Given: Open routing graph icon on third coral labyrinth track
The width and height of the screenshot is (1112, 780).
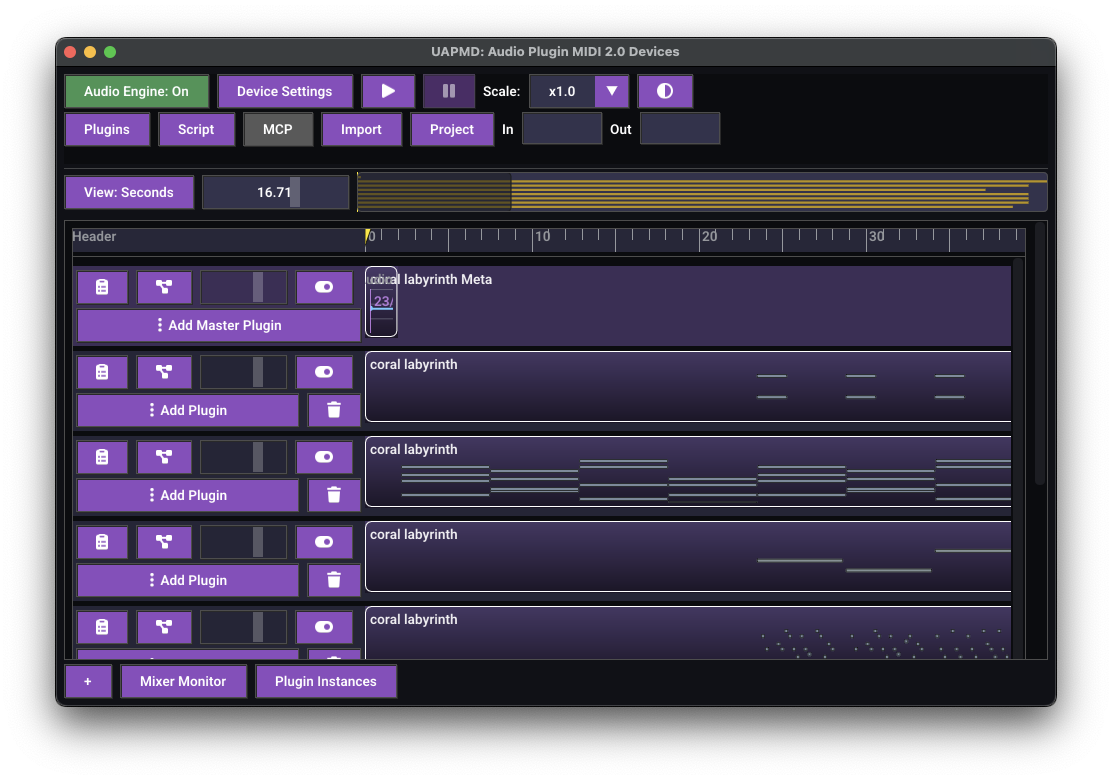Looking at the screenshot, I should [x=164, y=542].
